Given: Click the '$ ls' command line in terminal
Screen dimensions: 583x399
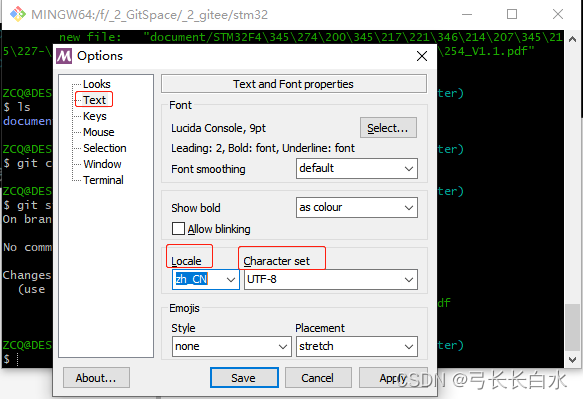Looking at the screenshot, I should pyautogui.click(x=17, y=107).
